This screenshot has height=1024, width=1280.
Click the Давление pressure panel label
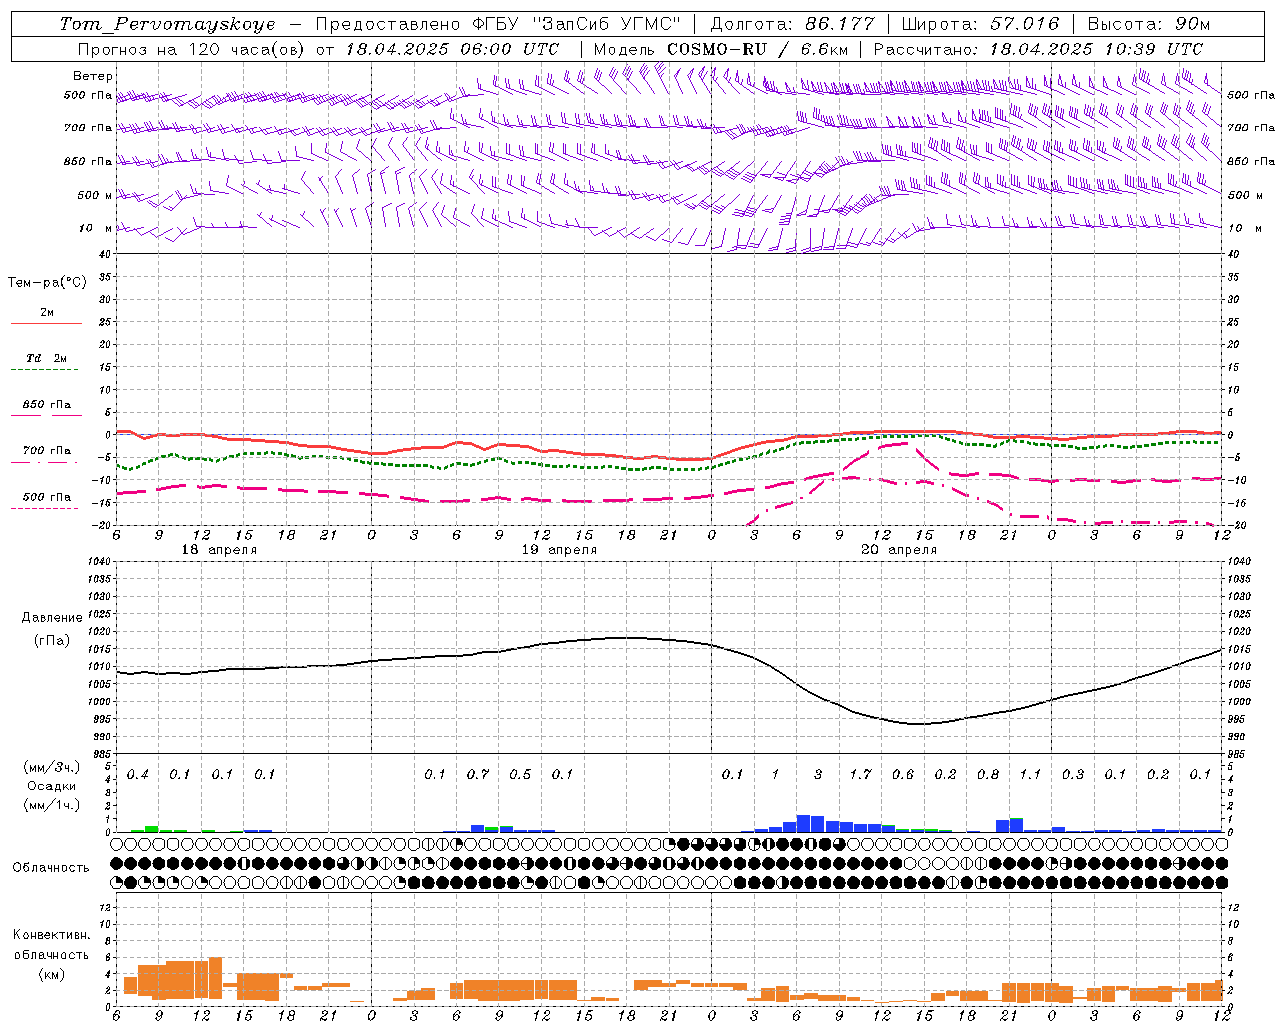point(51,618)
